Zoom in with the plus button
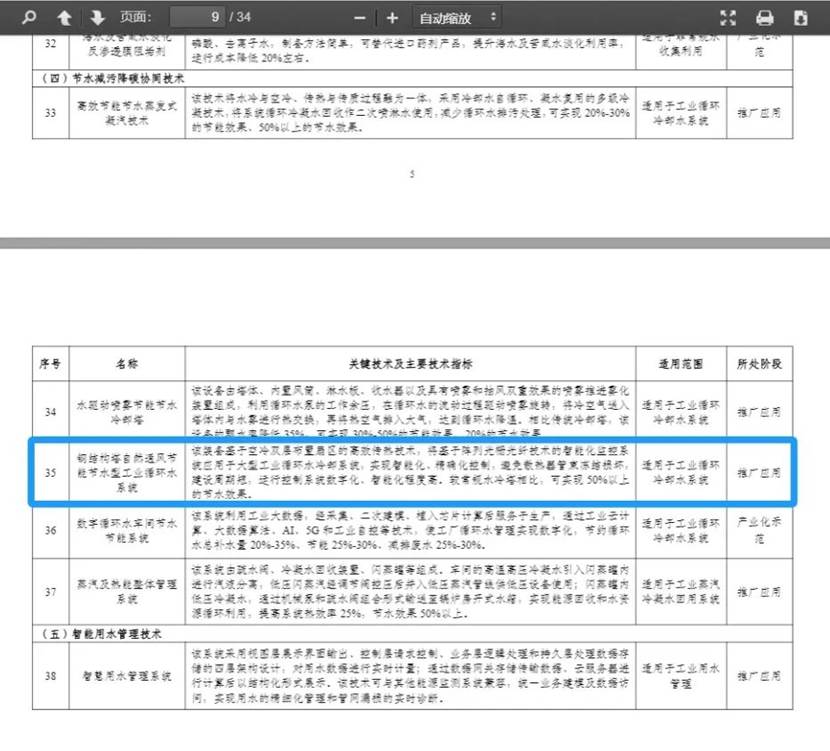This screenshot has height=751, width=830. click(x=392, y=18)
